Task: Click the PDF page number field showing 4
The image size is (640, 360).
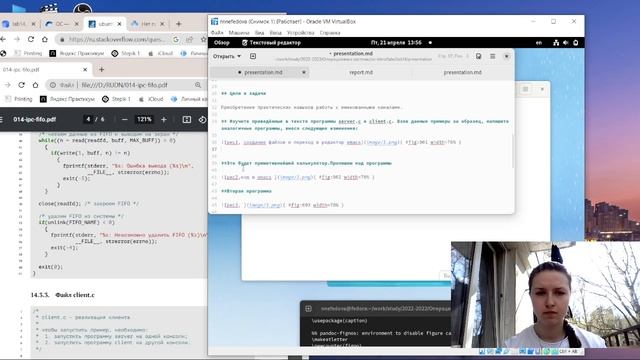Action: click(x=88, y=120)
